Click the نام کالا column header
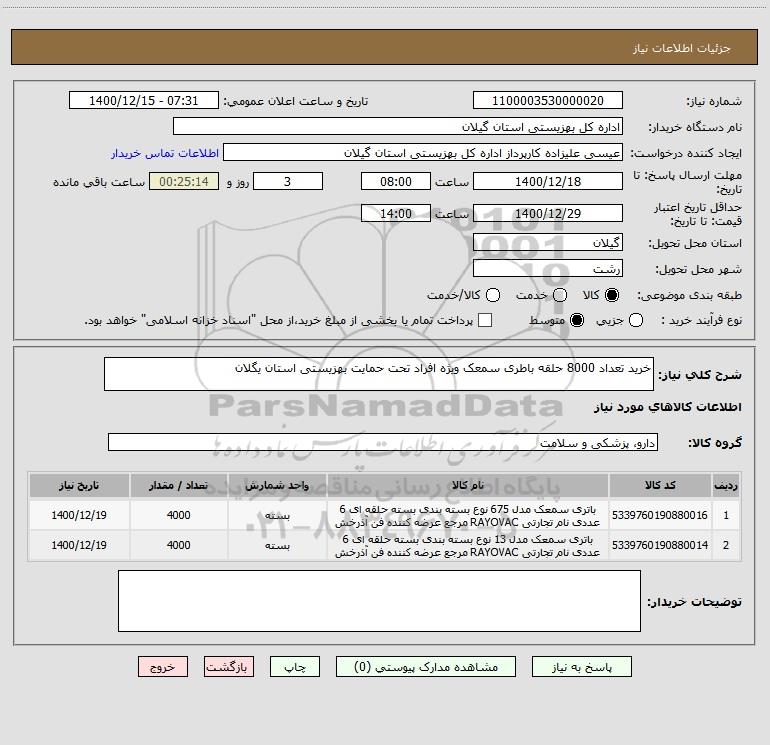770x745 pixels. [468, 485]
